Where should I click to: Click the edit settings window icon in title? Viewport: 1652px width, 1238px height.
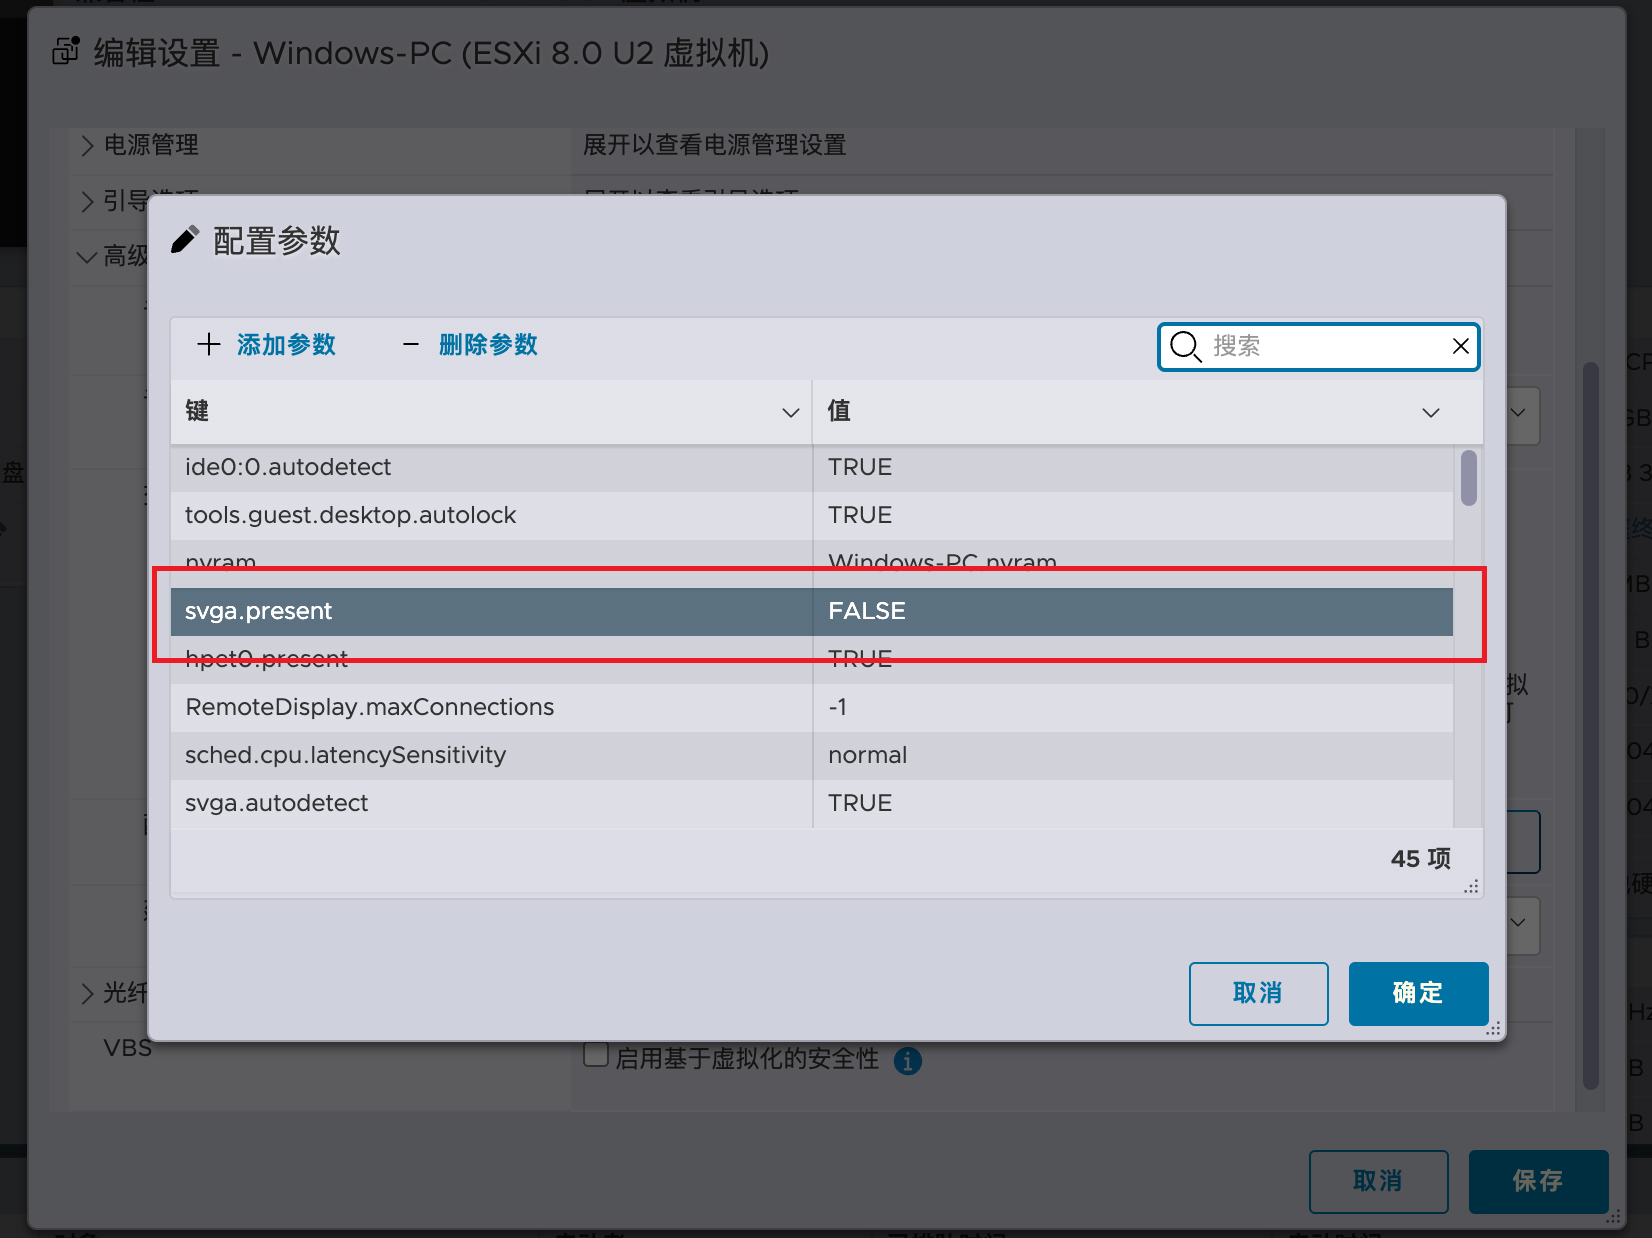coord(66,52)
